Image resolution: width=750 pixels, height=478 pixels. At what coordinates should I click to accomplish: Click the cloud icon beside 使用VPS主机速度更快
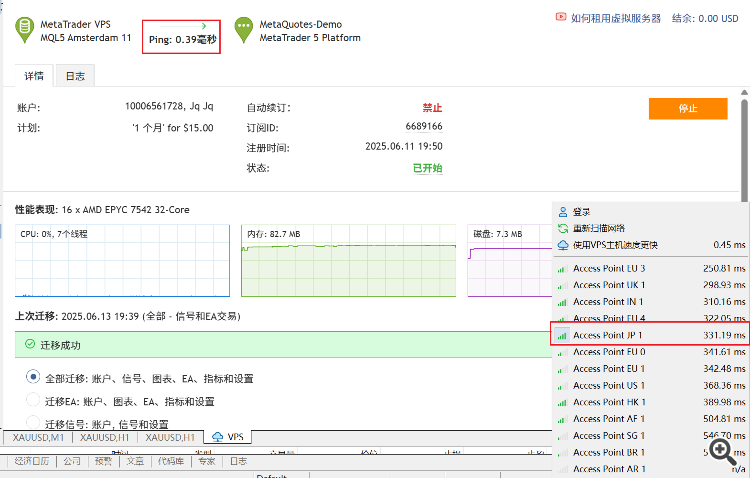tap(563, 245)
